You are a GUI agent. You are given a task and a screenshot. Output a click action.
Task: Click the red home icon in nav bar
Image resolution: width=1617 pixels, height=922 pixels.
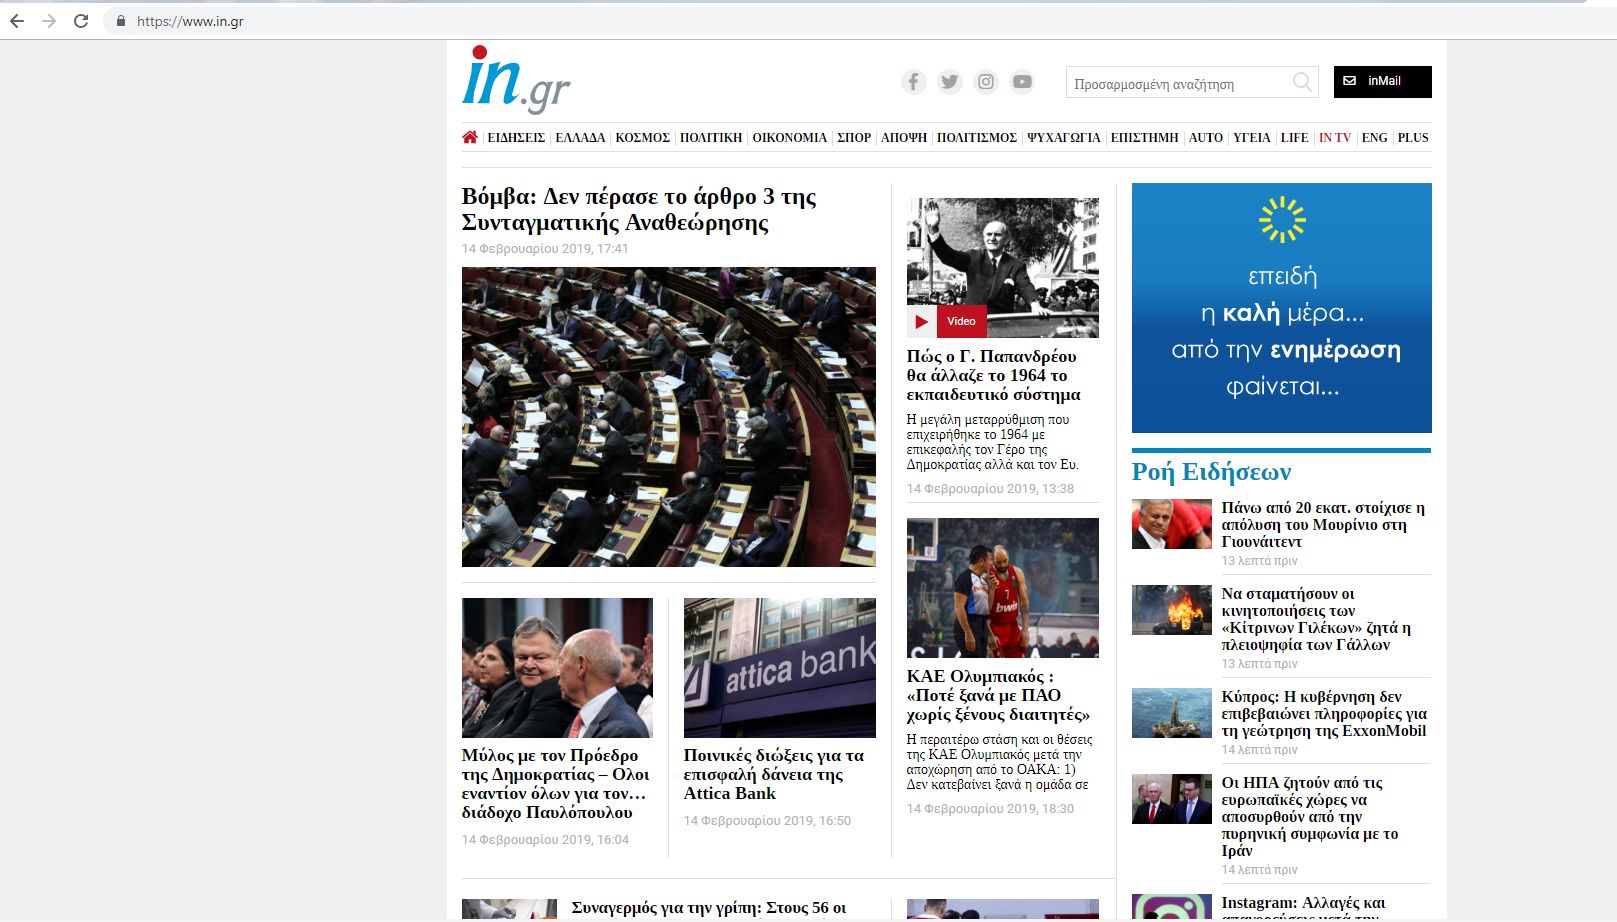(x=470, y=137)
